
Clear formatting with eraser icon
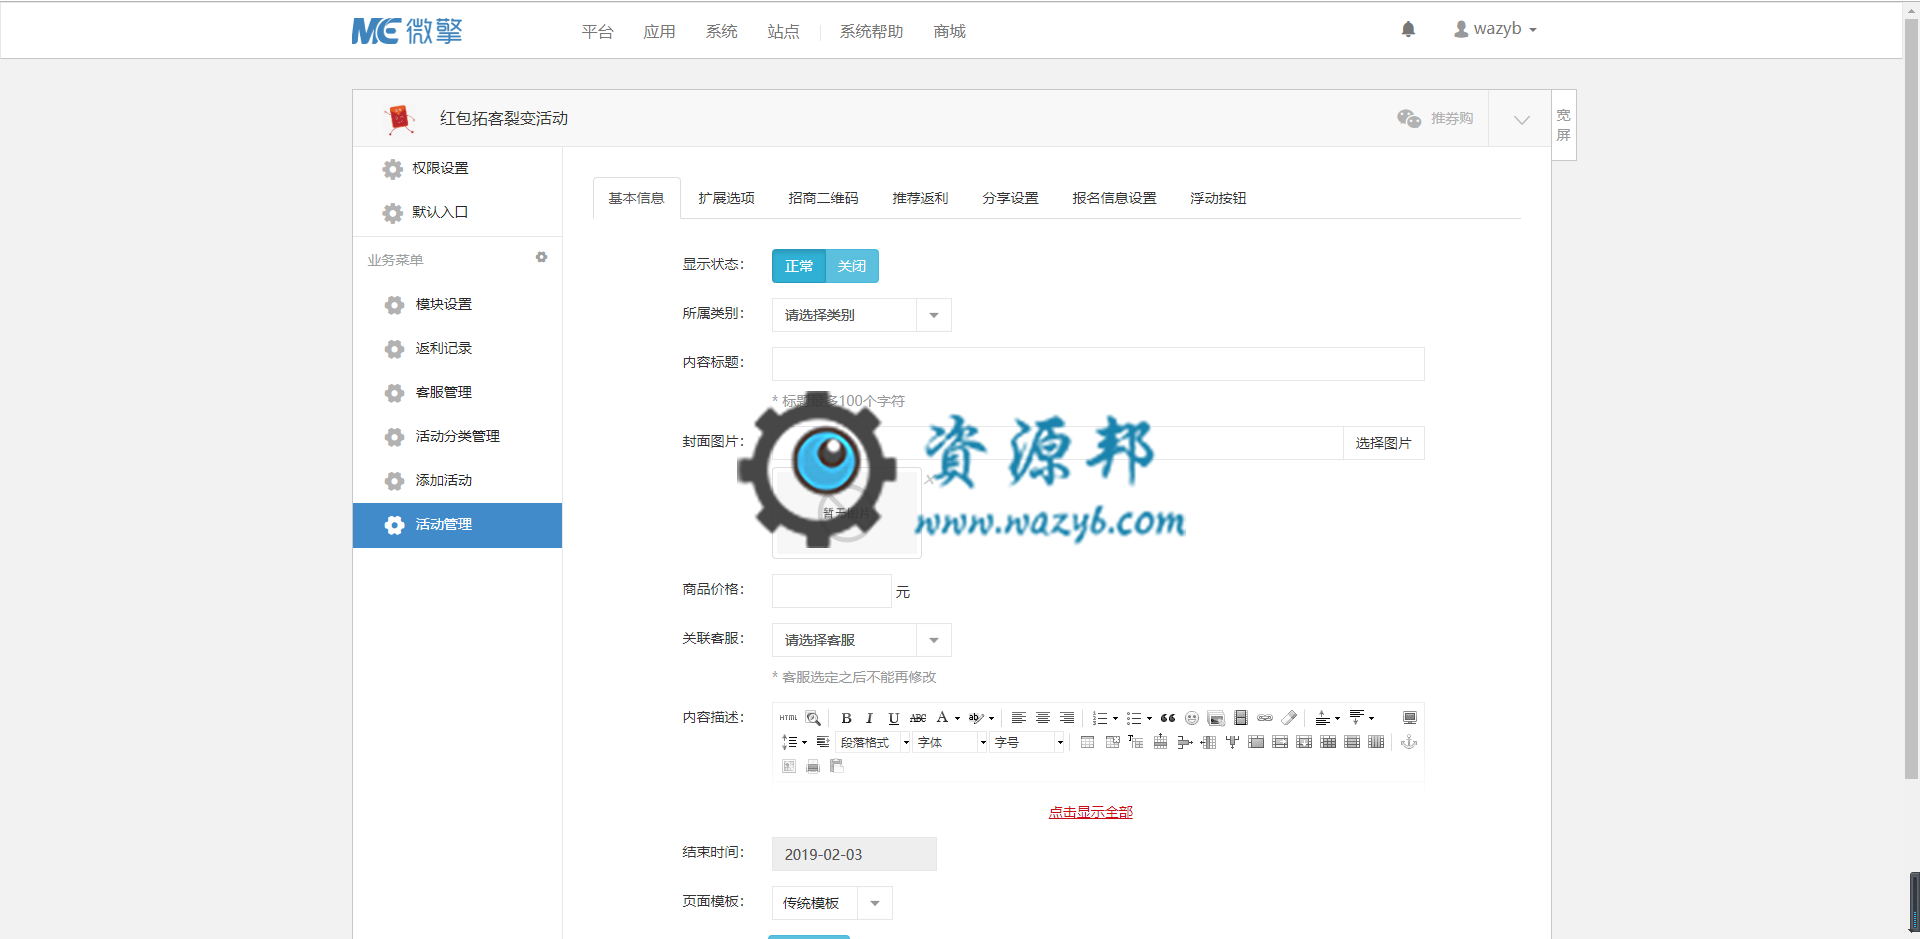point(1289,718)
